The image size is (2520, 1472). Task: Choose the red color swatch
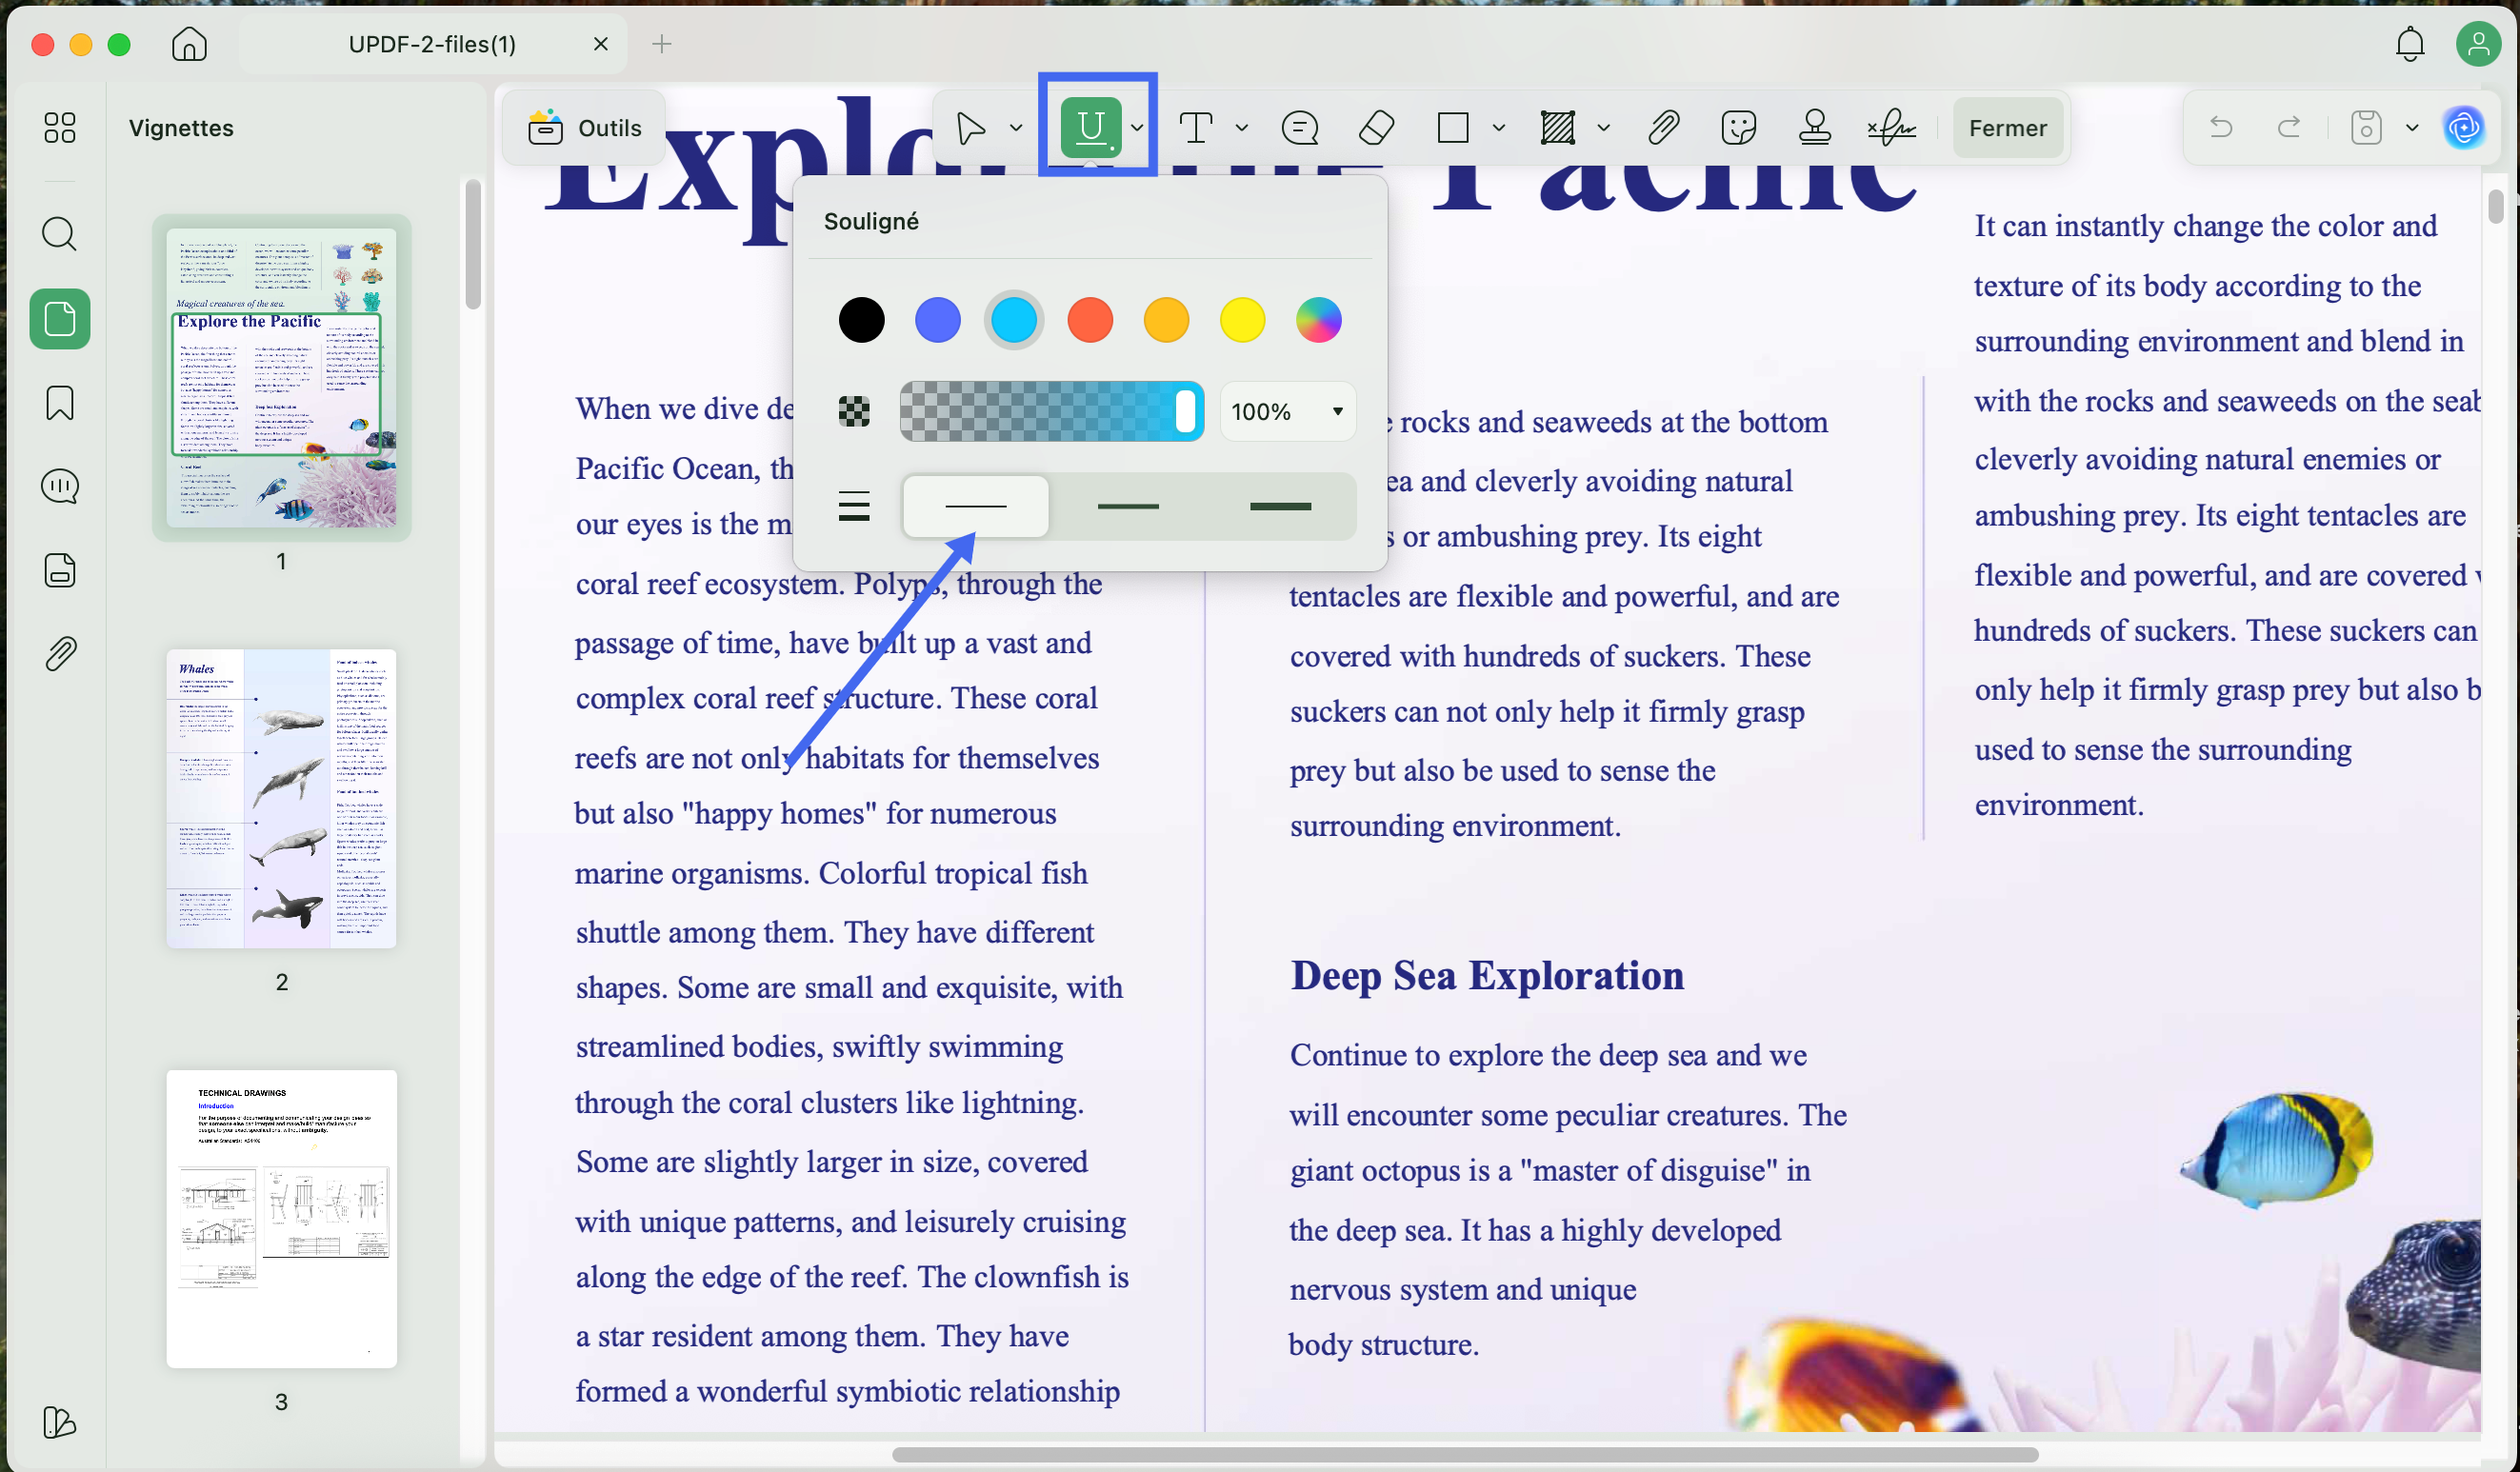pos(1090,320)
